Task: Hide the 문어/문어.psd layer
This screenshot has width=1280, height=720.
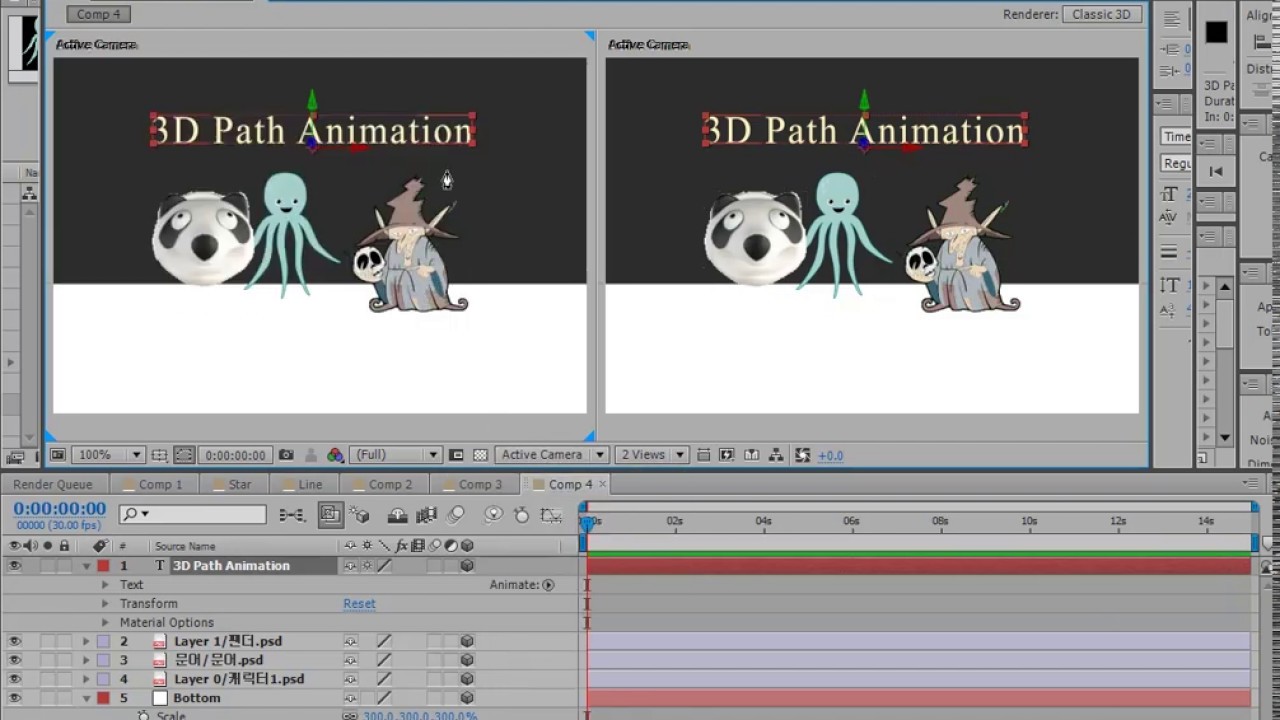Action: [14, 660]
